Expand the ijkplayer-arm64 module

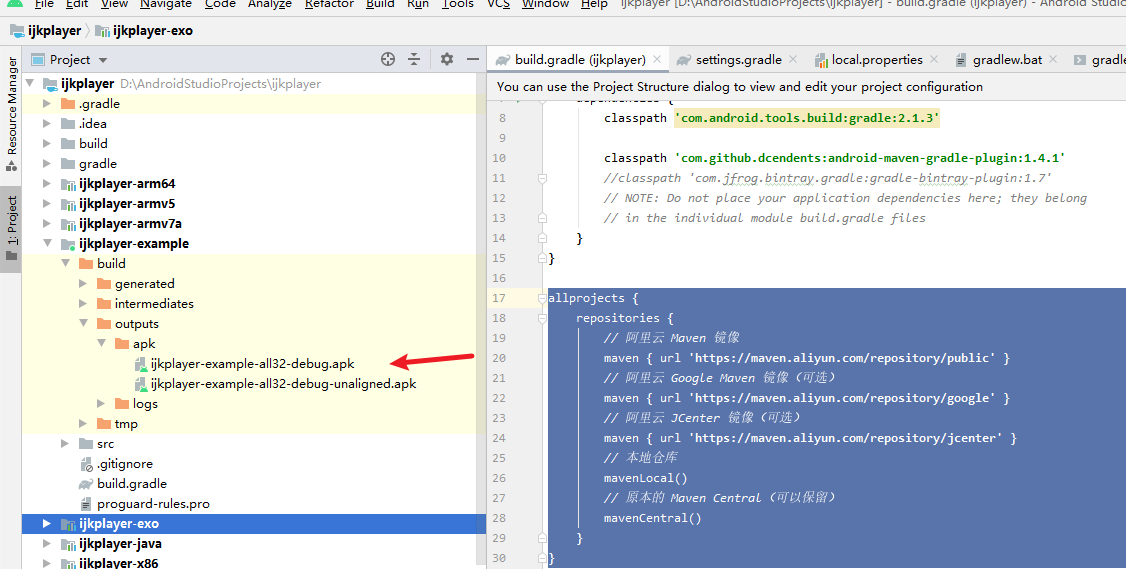47,184
